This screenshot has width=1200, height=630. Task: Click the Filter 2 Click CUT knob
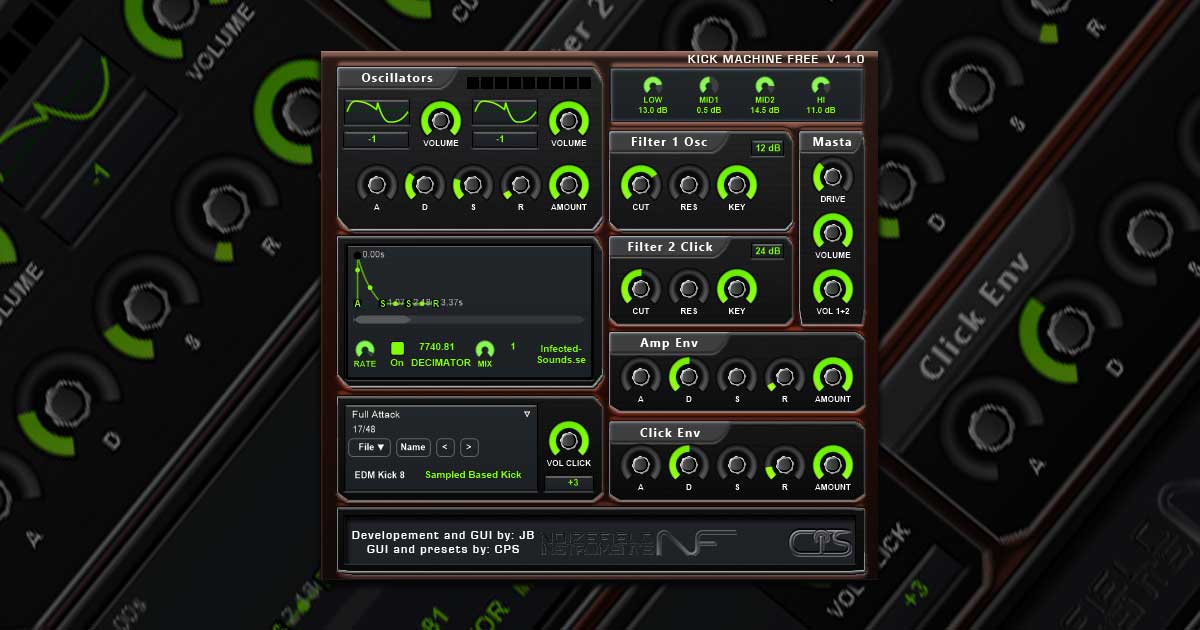click(640, 288)
